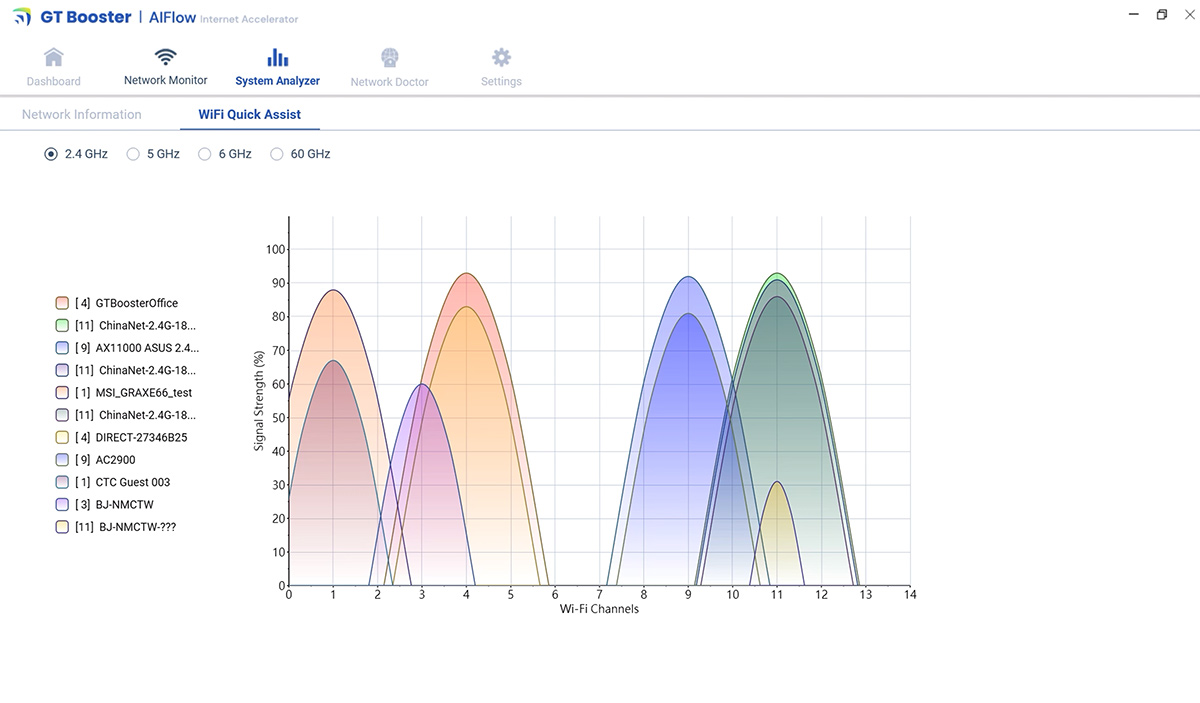
Task: Click the MSI_GRAXE66_test color swatch
Action: coord(62,393)
